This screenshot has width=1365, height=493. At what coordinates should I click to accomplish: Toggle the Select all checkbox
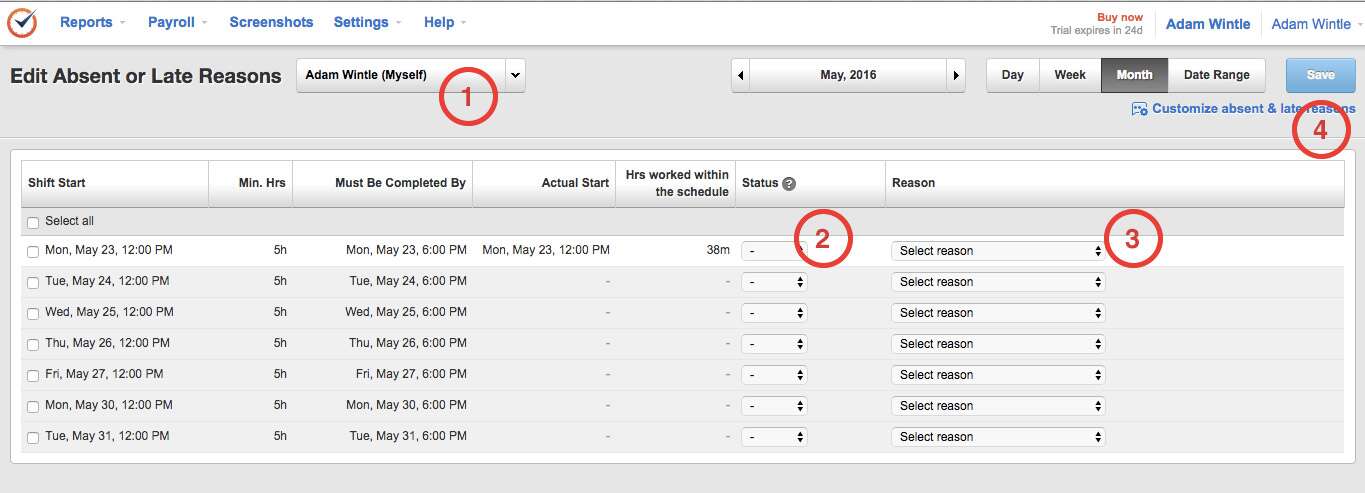(x=33, y=222)
